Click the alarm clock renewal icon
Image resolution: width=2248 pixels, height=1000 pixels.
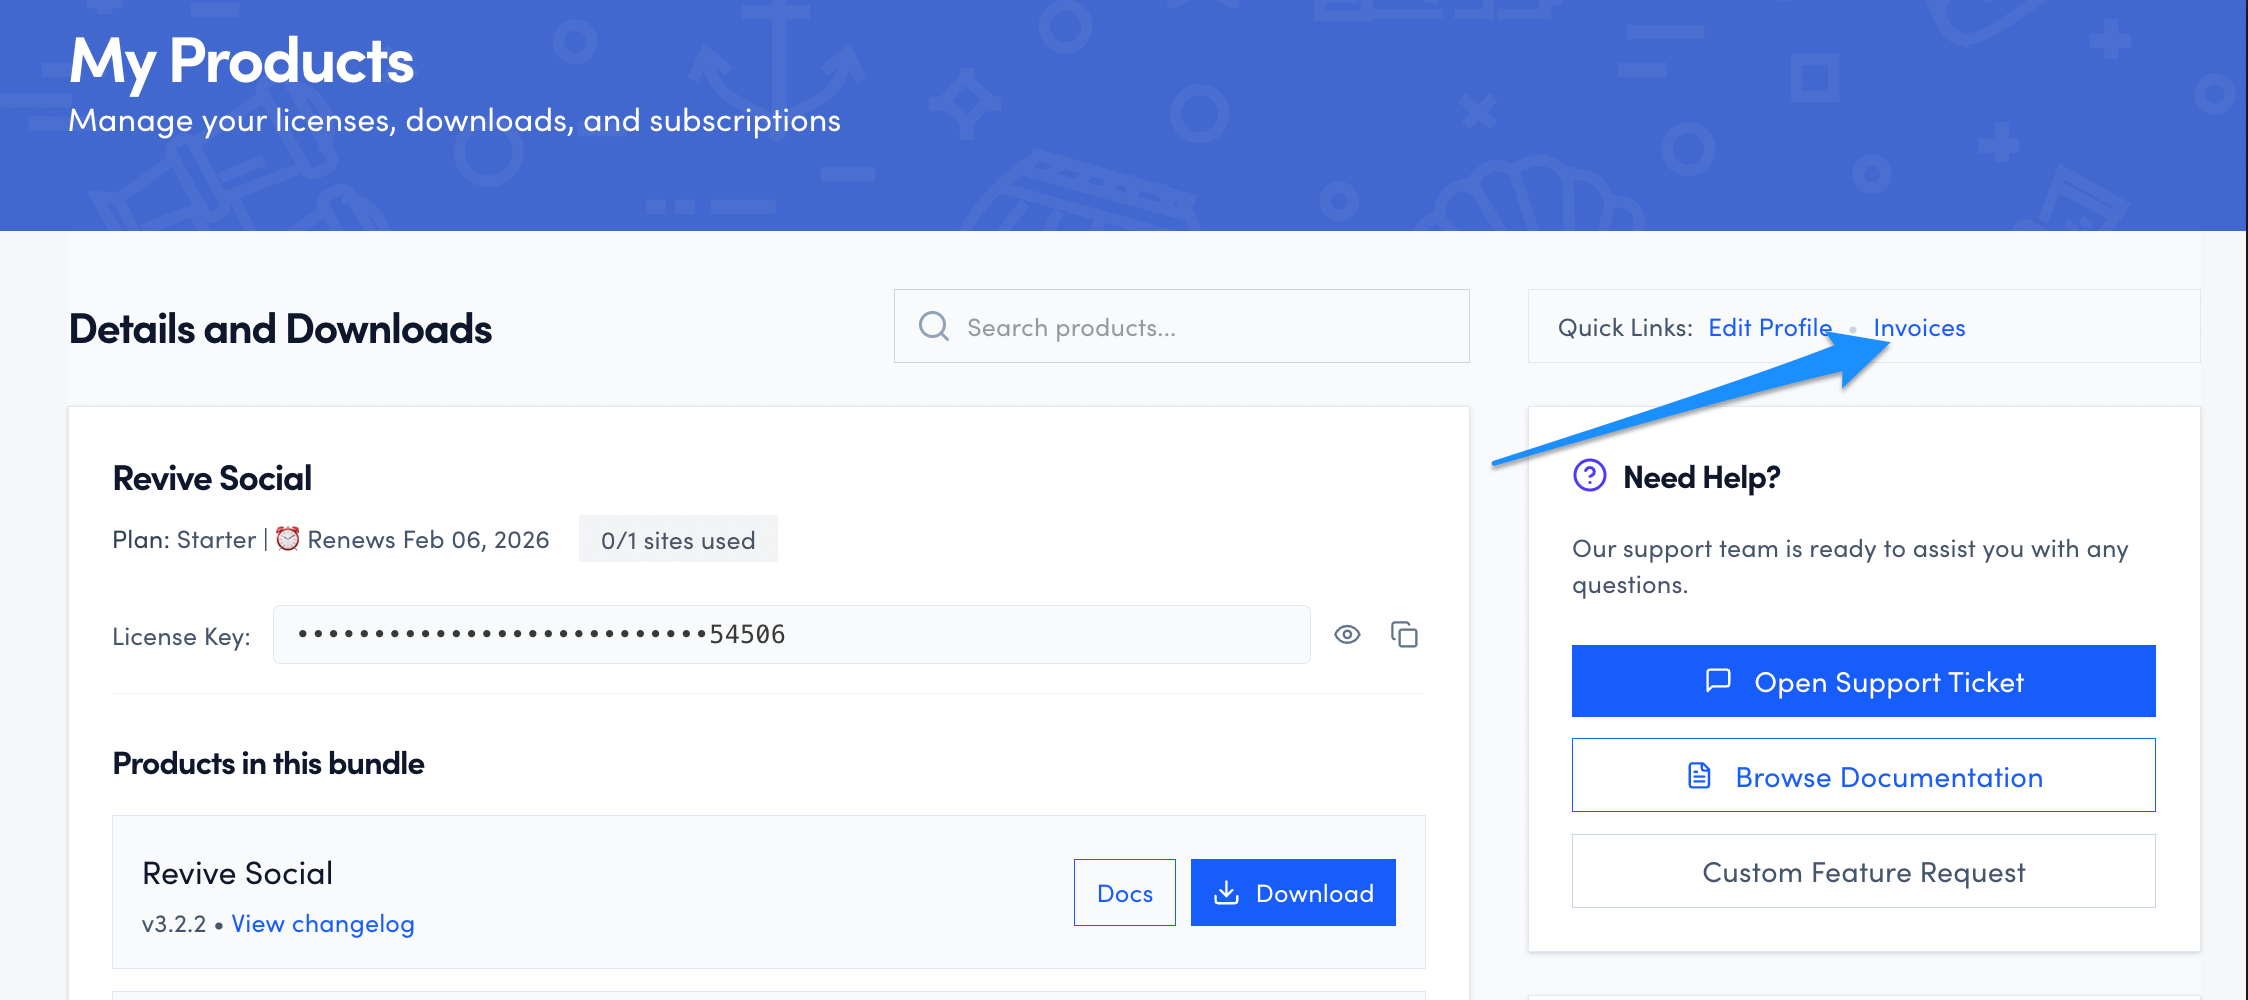pyautogui.click(x=288, y=539)
